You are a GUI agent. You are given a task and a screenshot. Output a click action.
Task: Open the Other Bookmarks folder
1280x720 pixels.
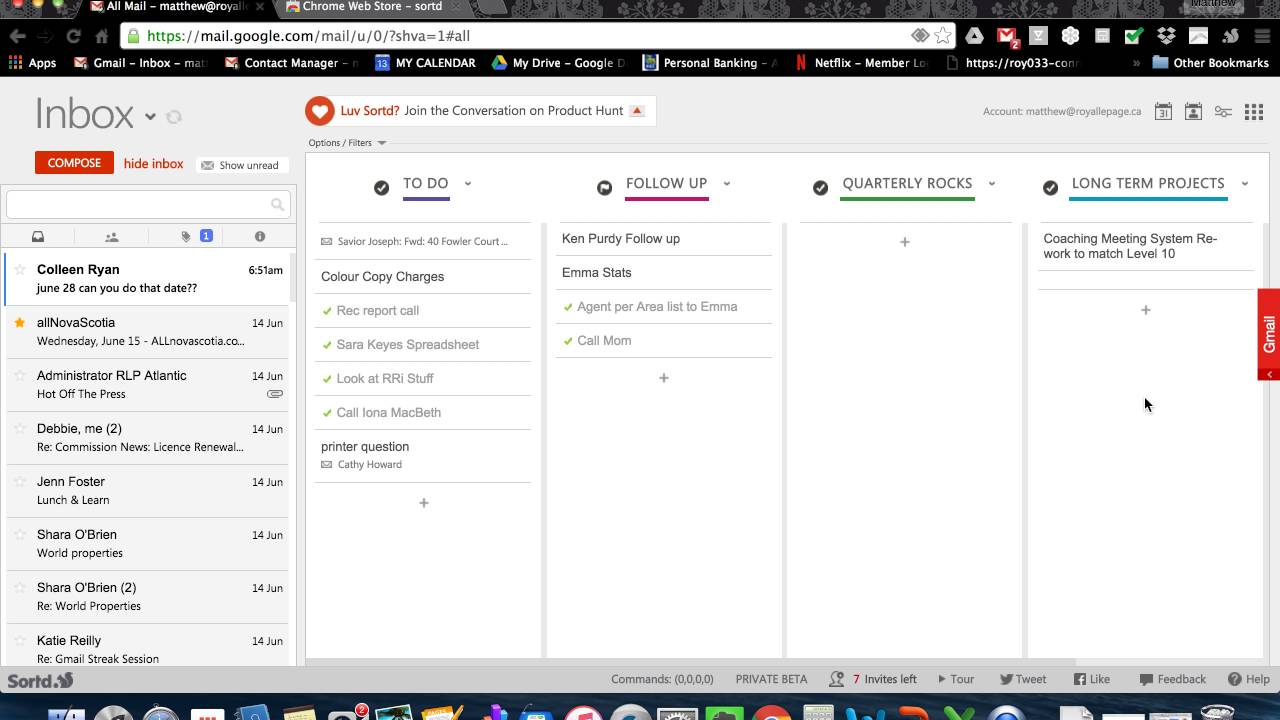click(x=1210, y=63)
